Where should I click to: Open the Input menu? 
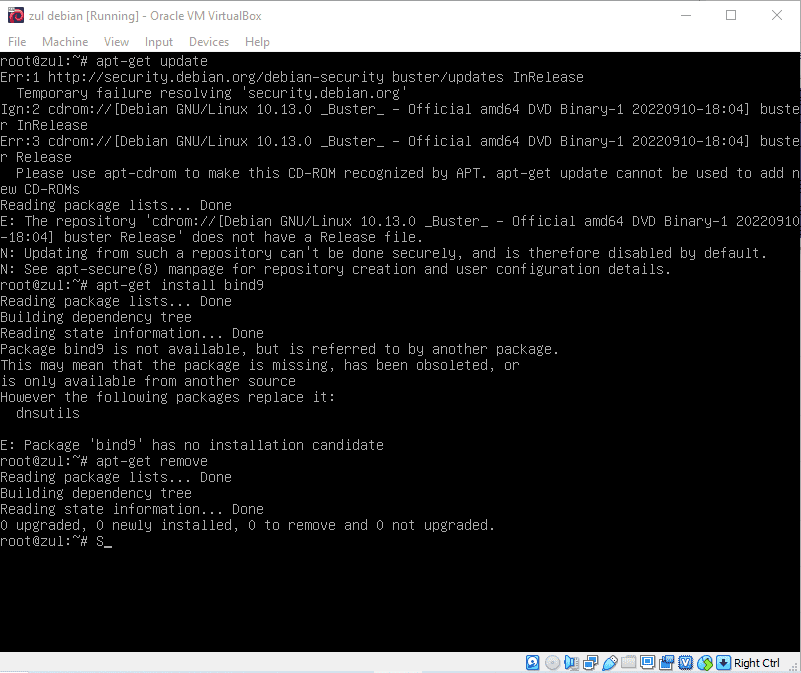tap(158, 42)
